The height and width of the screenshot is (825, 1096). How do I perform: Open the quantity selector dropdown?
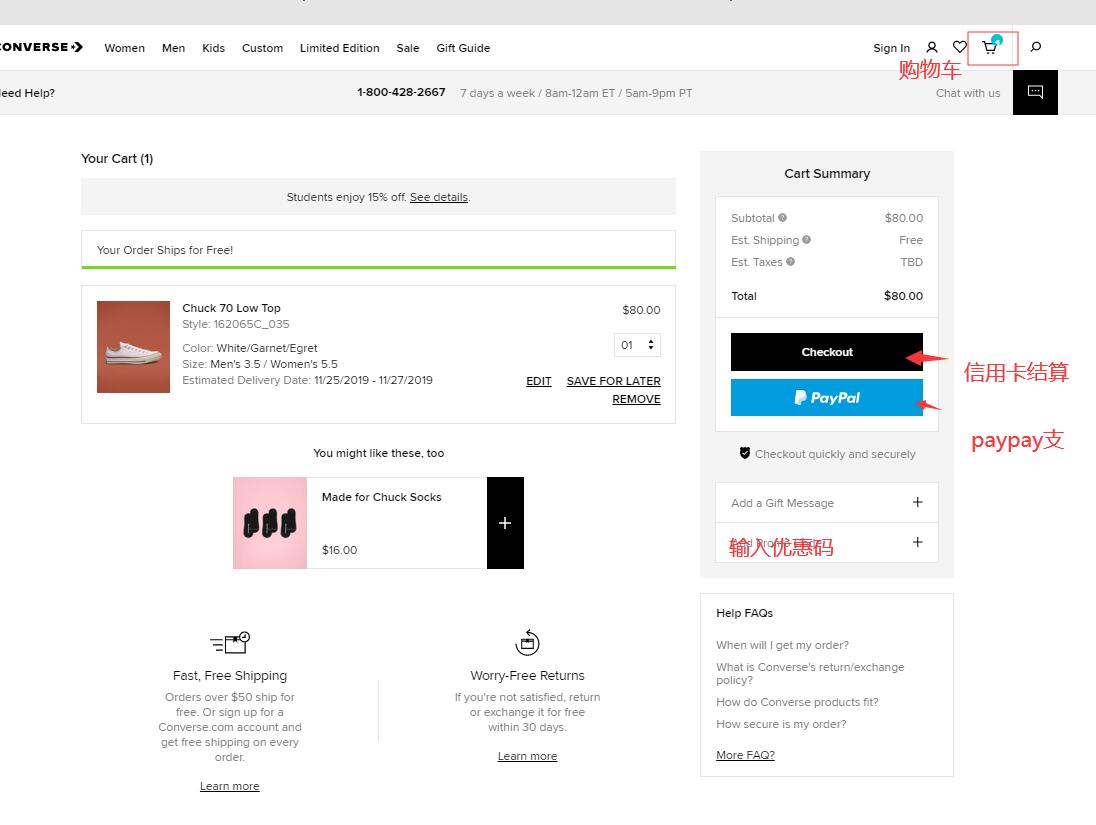637,345
